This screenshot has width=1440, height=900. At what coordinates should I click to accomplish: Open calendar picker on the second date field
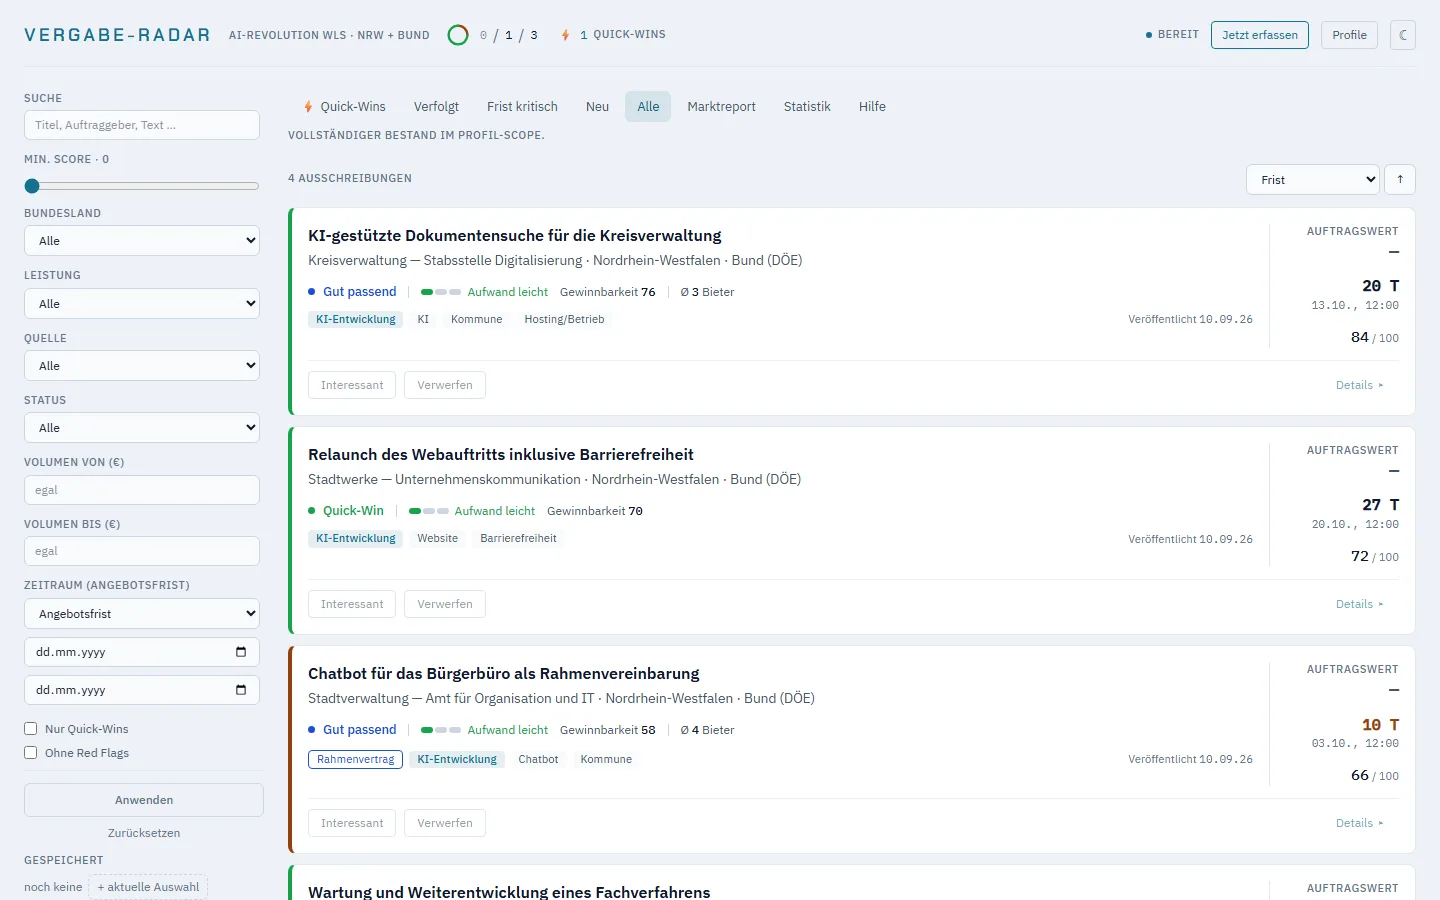tap(241, 690)
